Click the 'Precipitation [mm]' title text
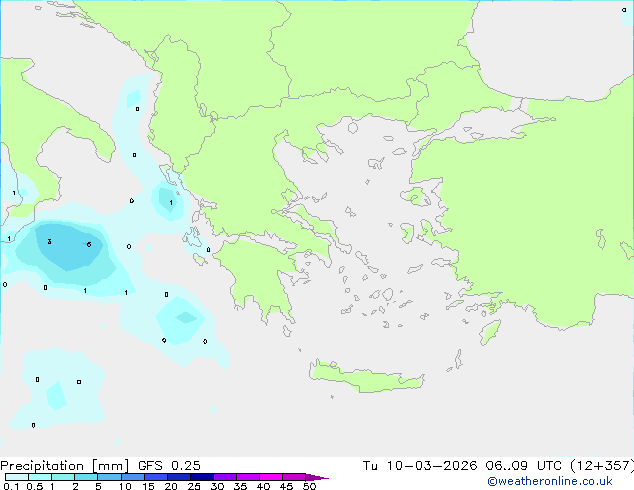Screen dimensions: 634x490 [x=65, y=466]
